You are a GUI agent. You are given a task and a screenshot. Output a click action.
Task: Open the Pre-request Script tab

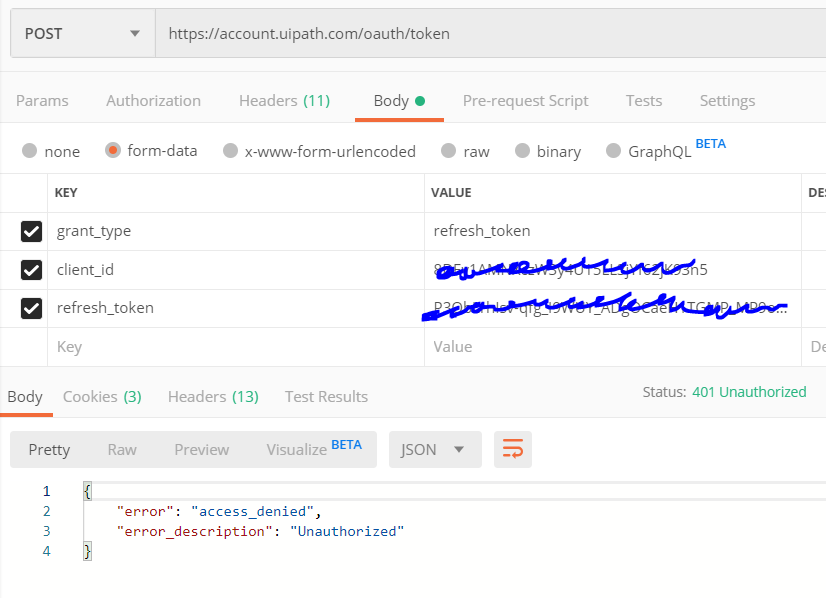[525, 101]
